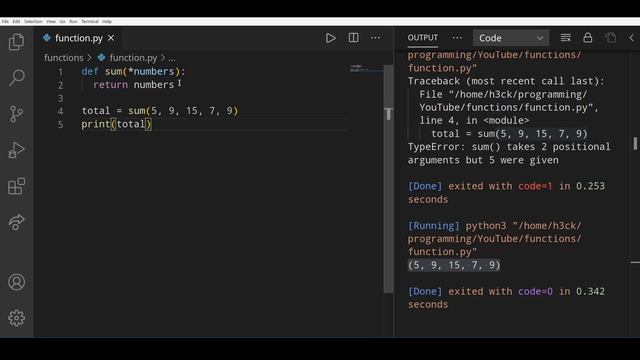Open the Run and Debug view
Screen dimensions: 640x360
click(x=16, y=150)
